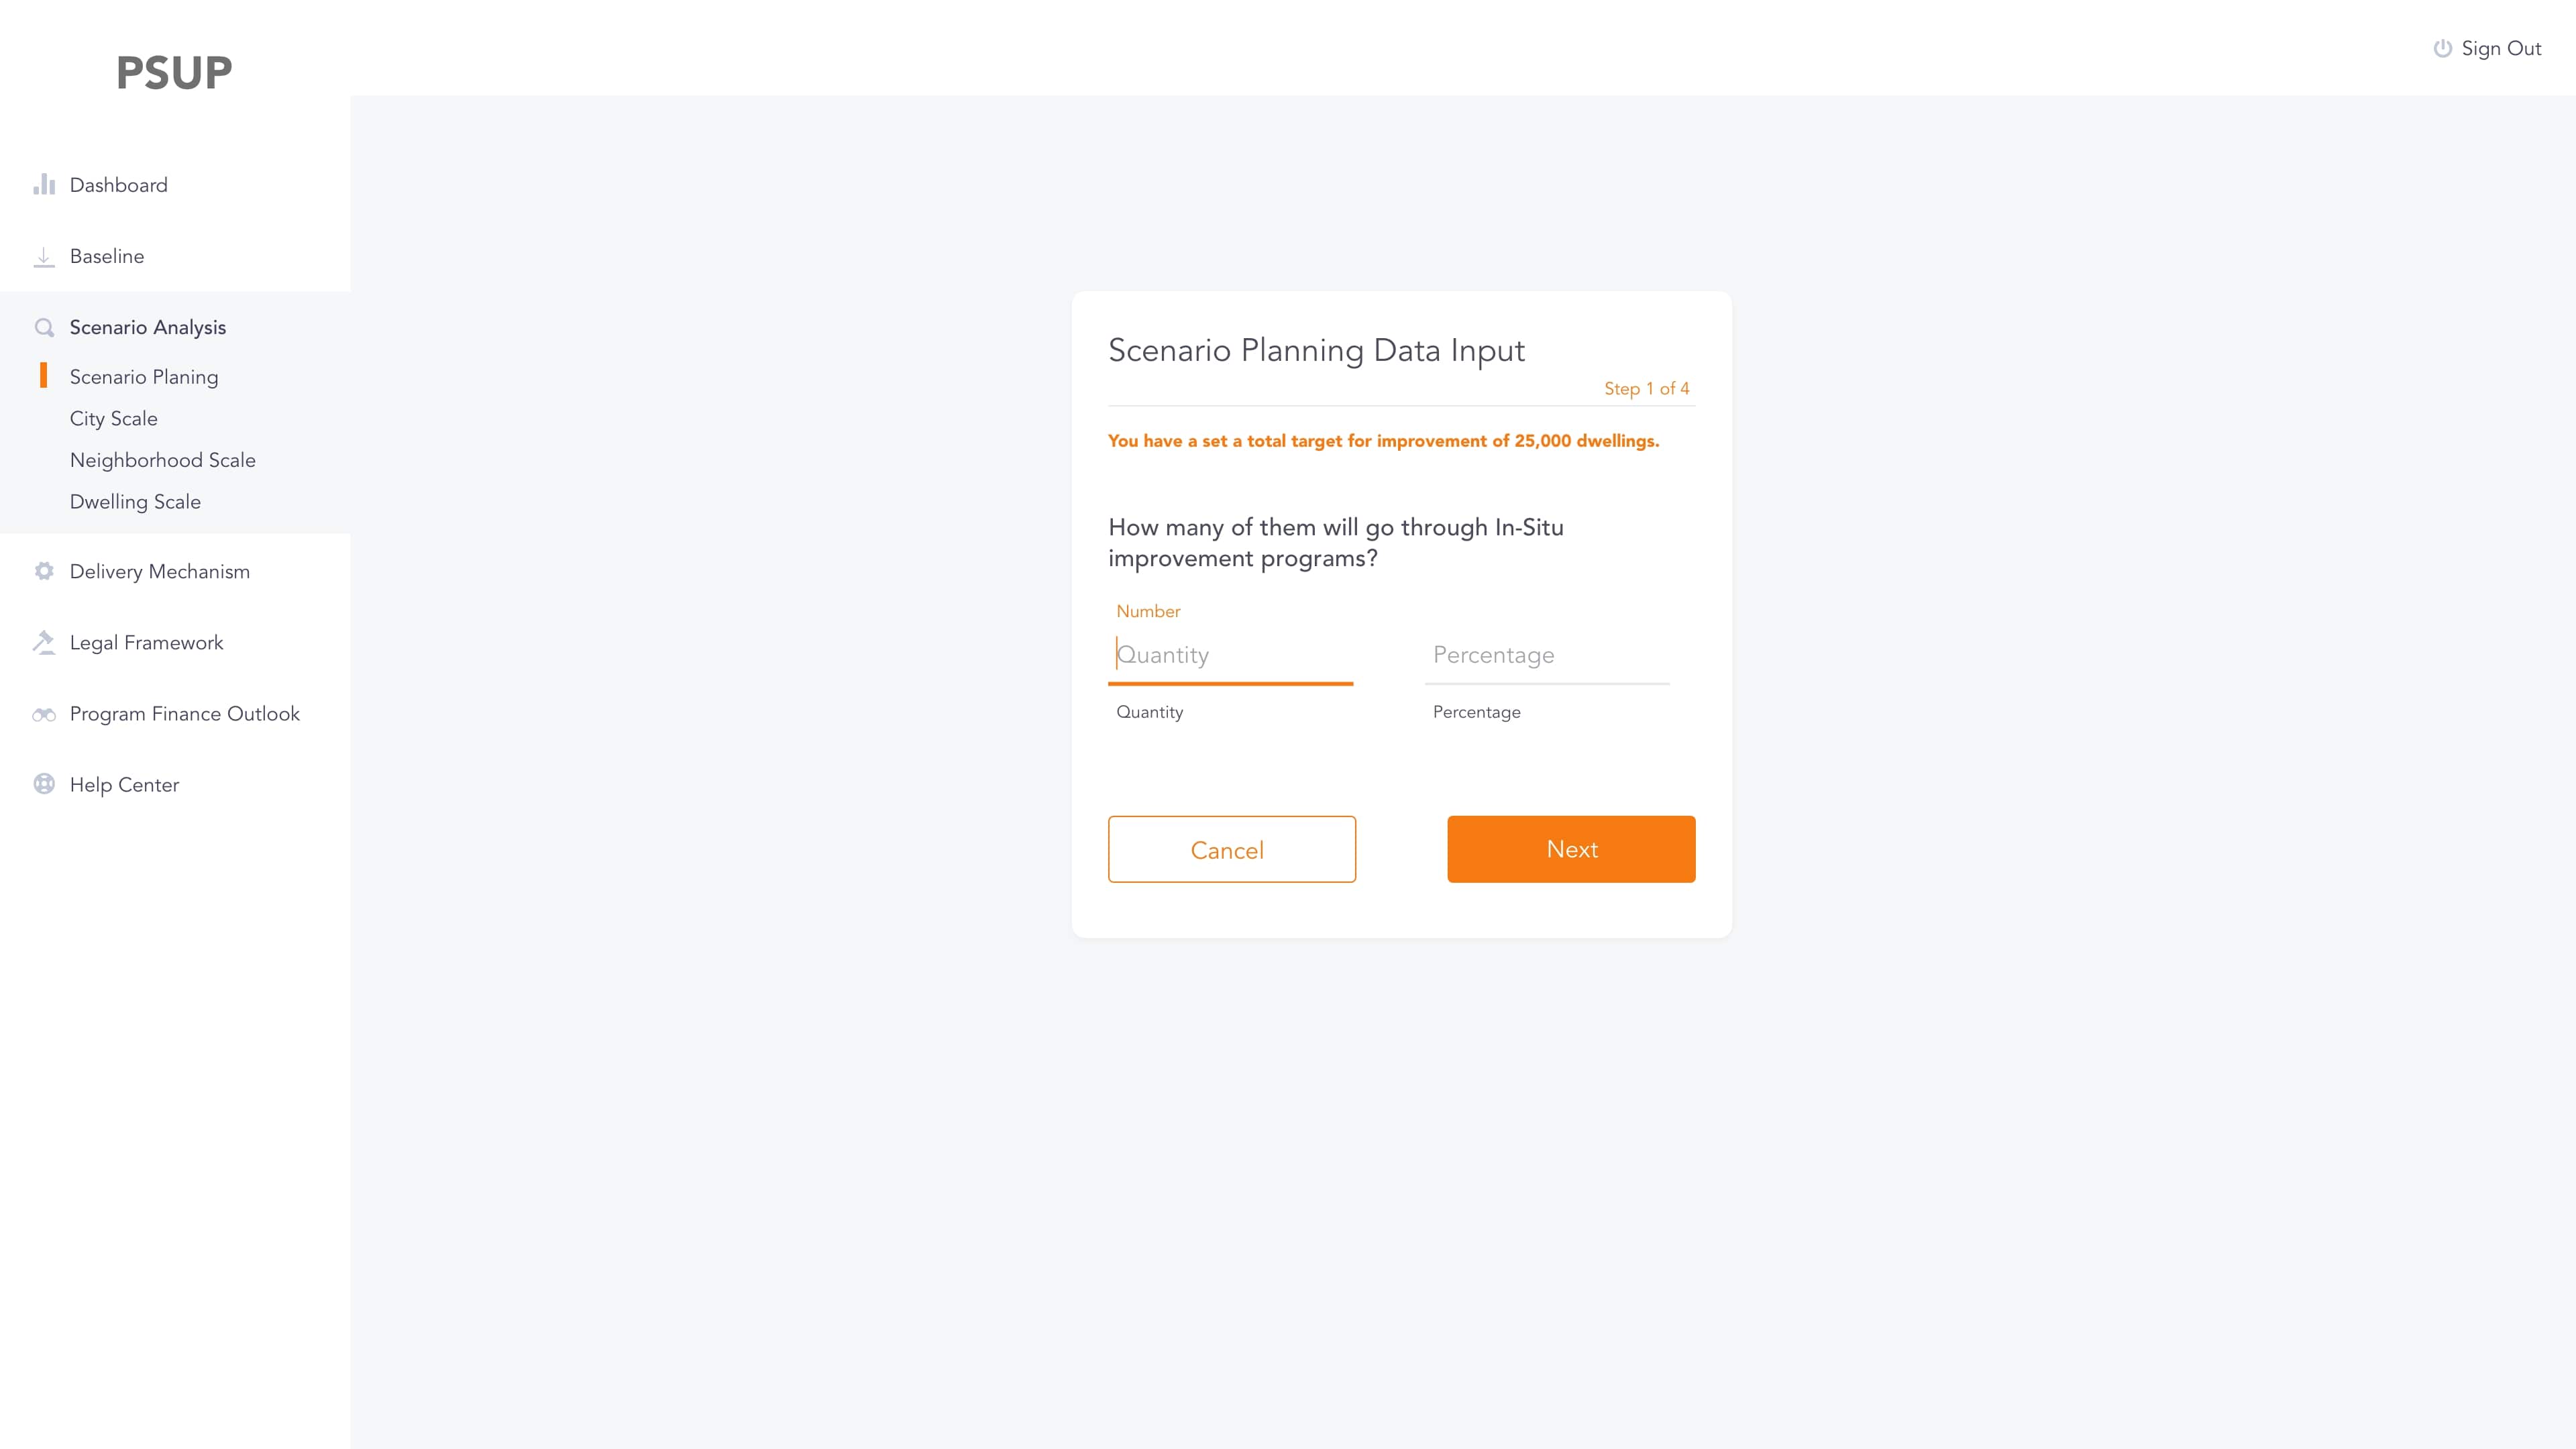Click the Baseline download icon
Viewport: 2576px width, 1449px height.
point(44,257)
